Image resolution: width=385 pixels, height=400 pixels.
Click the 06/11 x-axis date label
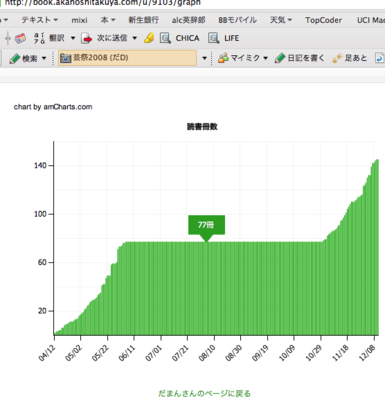[127, 353]
